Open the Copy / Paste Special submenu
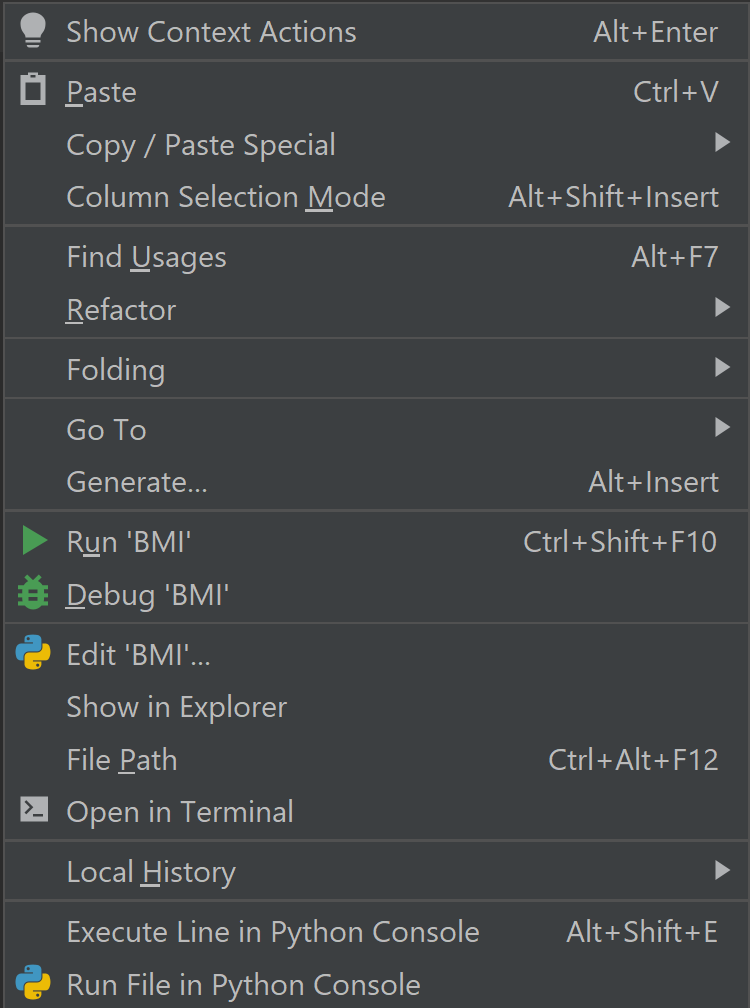 pyautogui.click(x=200, y=144)
